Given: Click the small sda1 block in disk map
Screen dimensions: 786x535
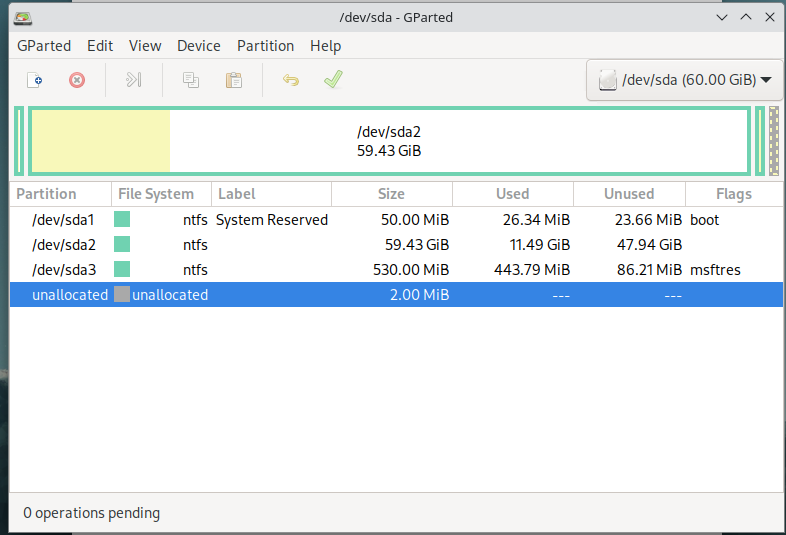Looking at the screenshot, I should [19, 141].
